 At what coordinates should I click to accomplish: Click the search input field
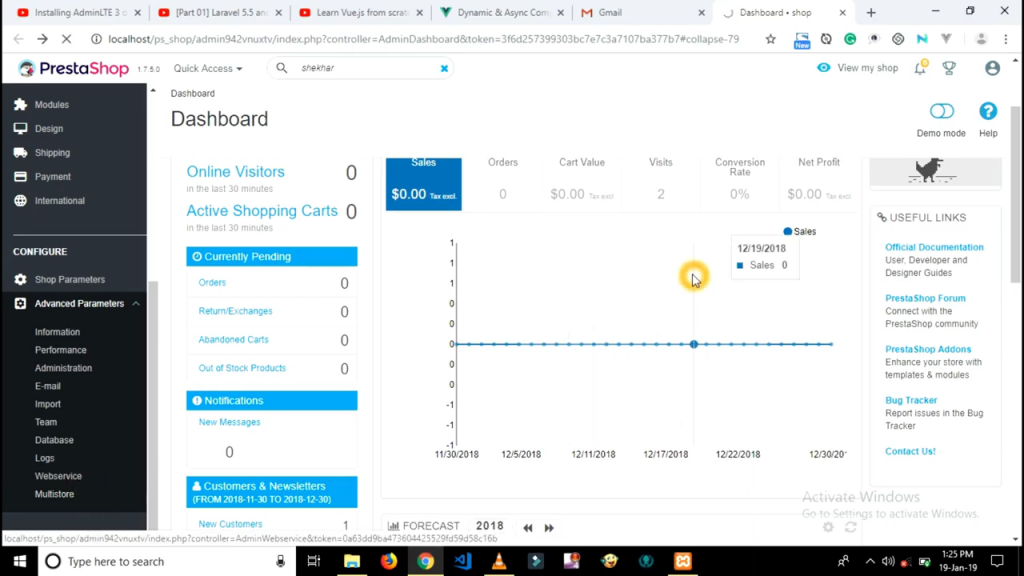(365, 69)
